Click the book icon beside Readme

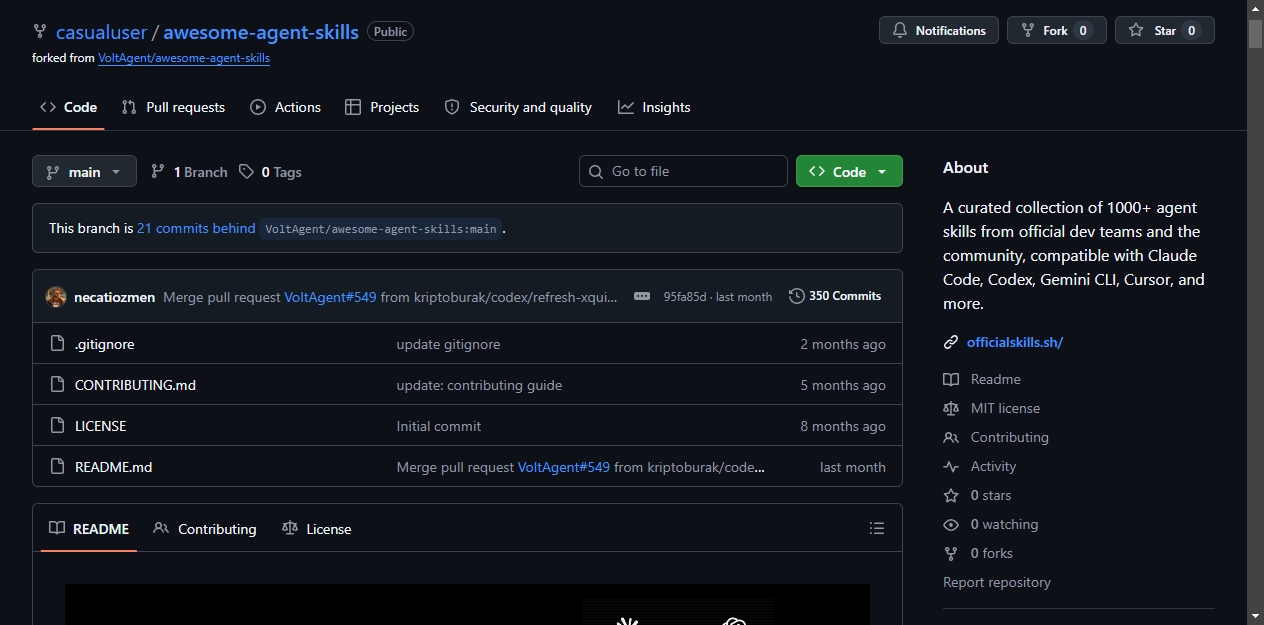pyautogui.click(x=951, y=379)
